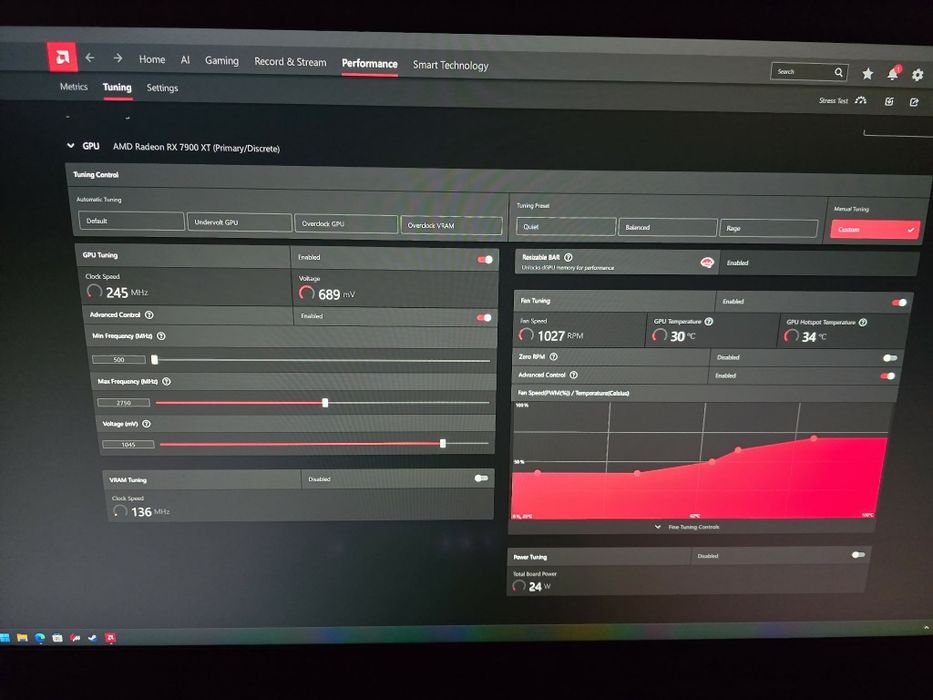This screenshot has height=700, width=933.
Task: Click Voltage slider handle
Action: coord(443,443)
